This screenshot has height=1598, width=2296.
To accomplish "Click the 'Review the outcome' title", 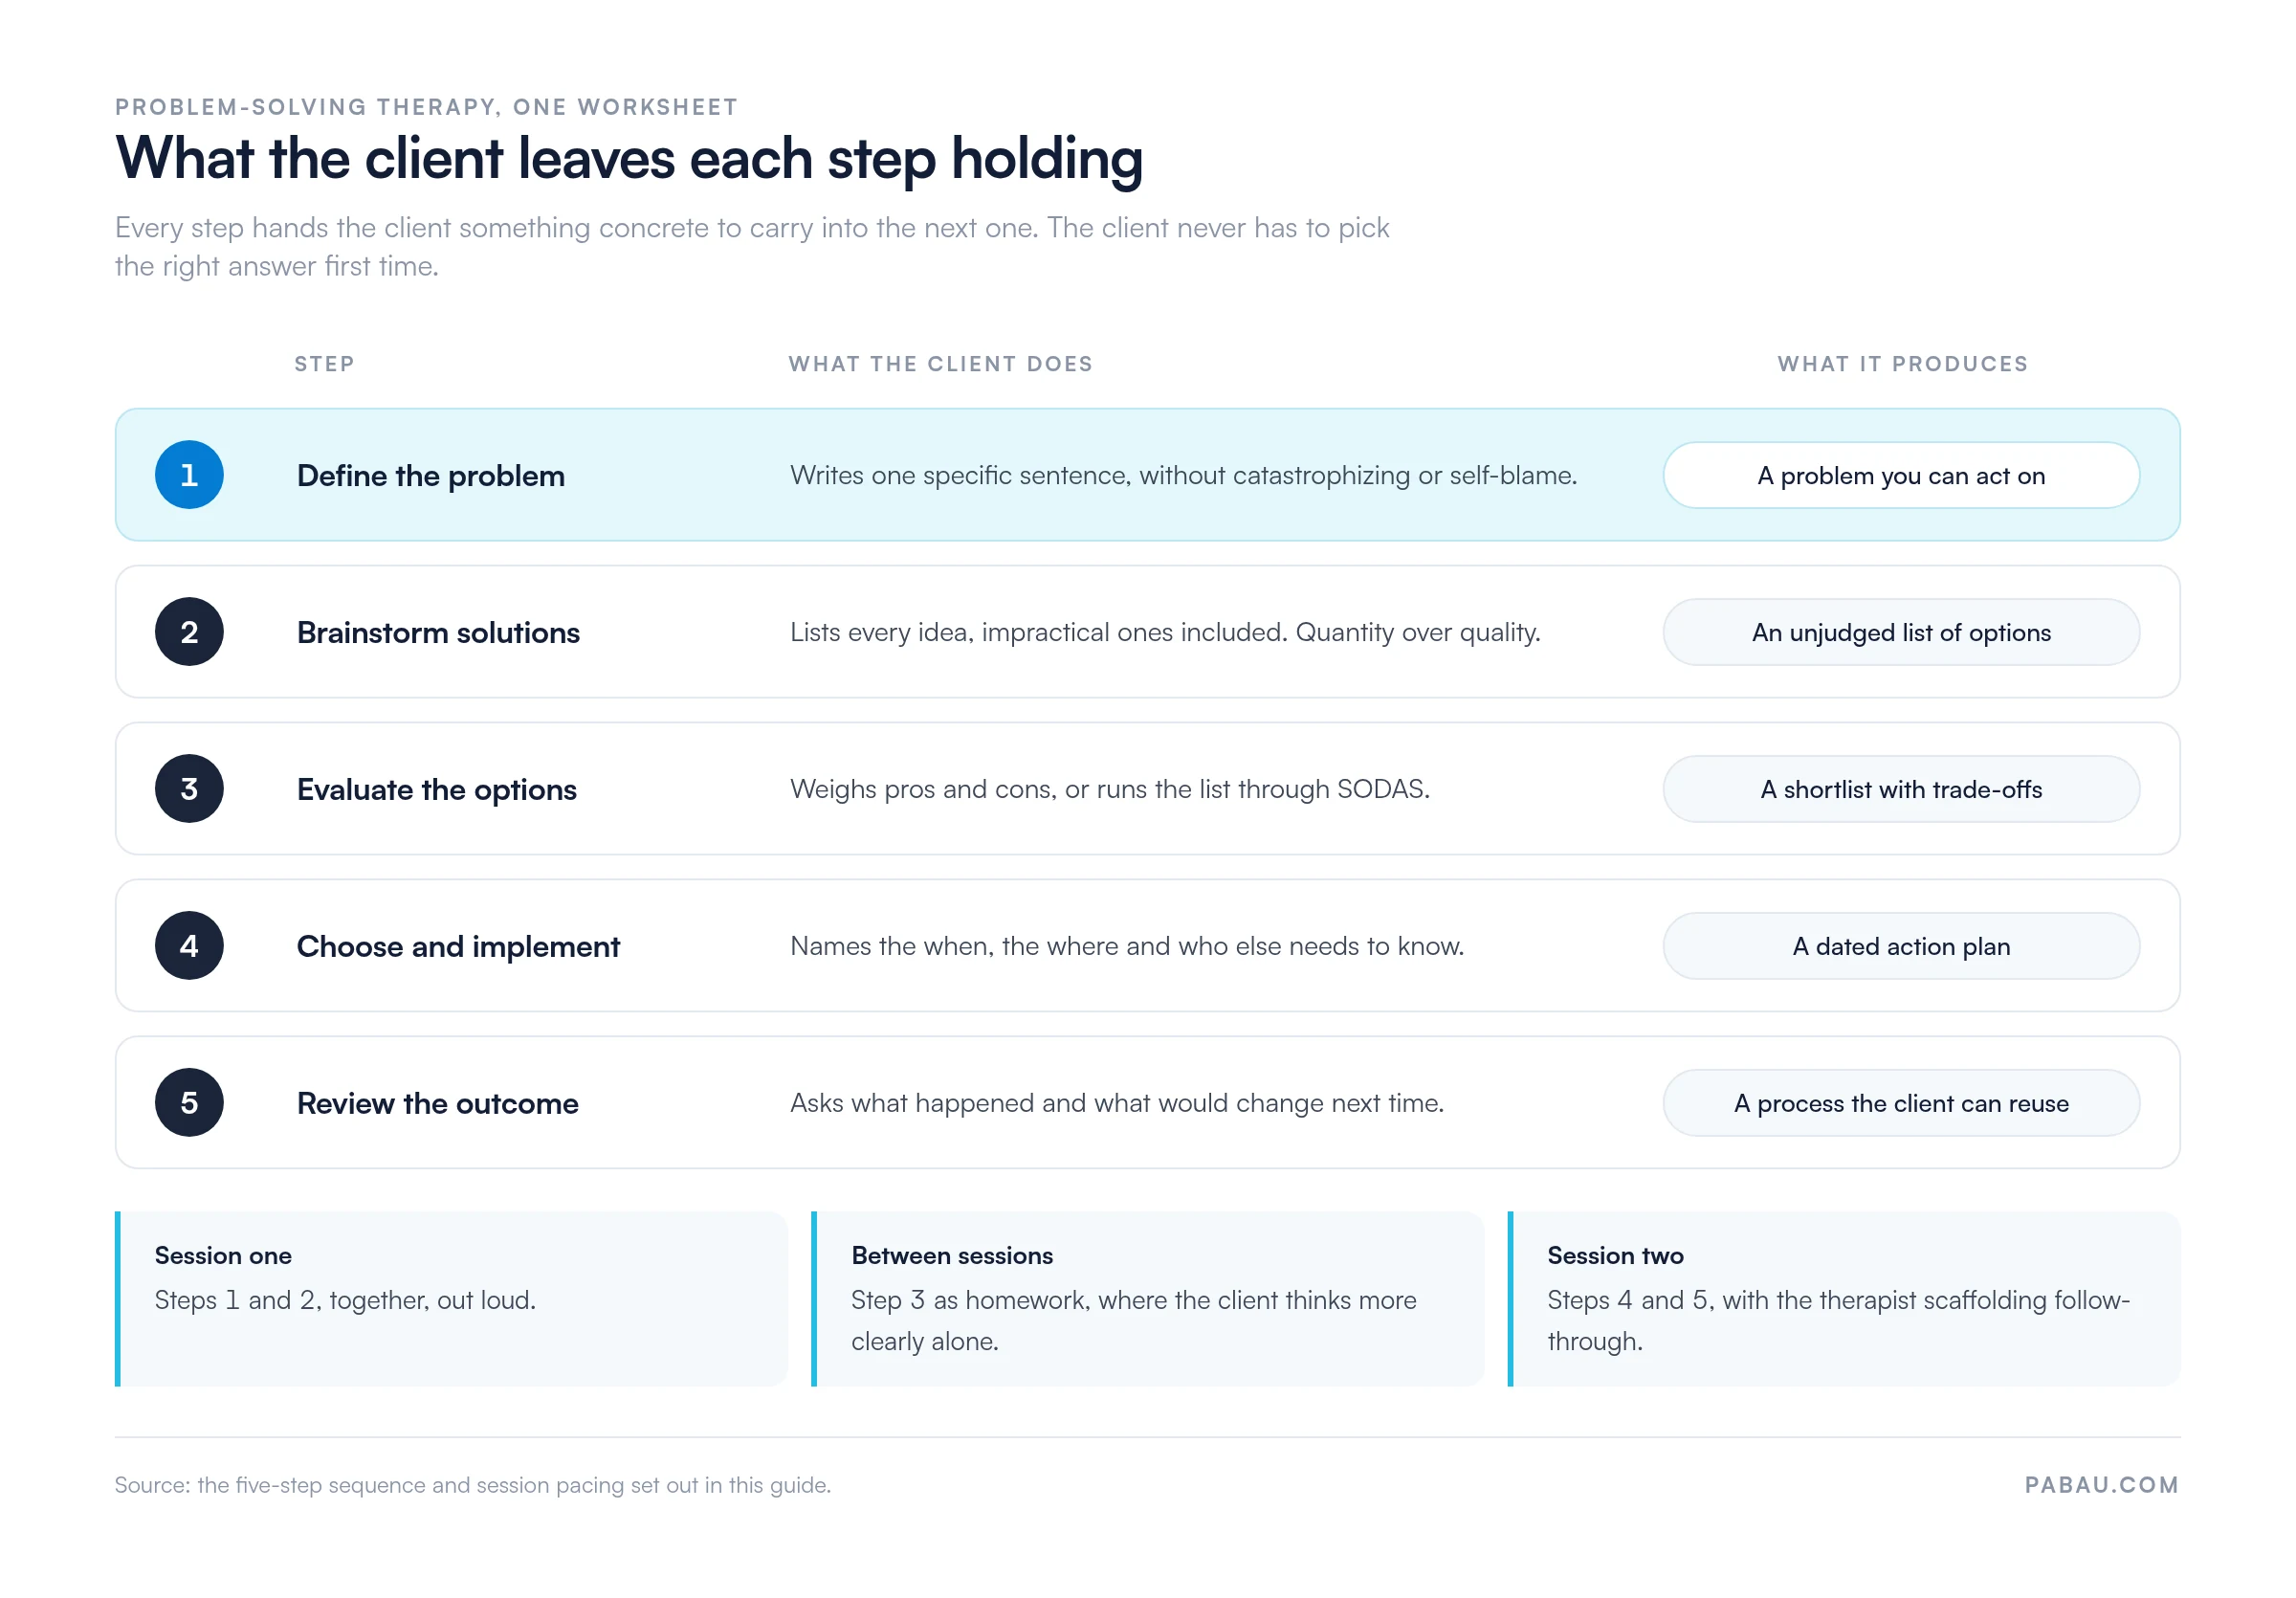I will [438, 1104].
